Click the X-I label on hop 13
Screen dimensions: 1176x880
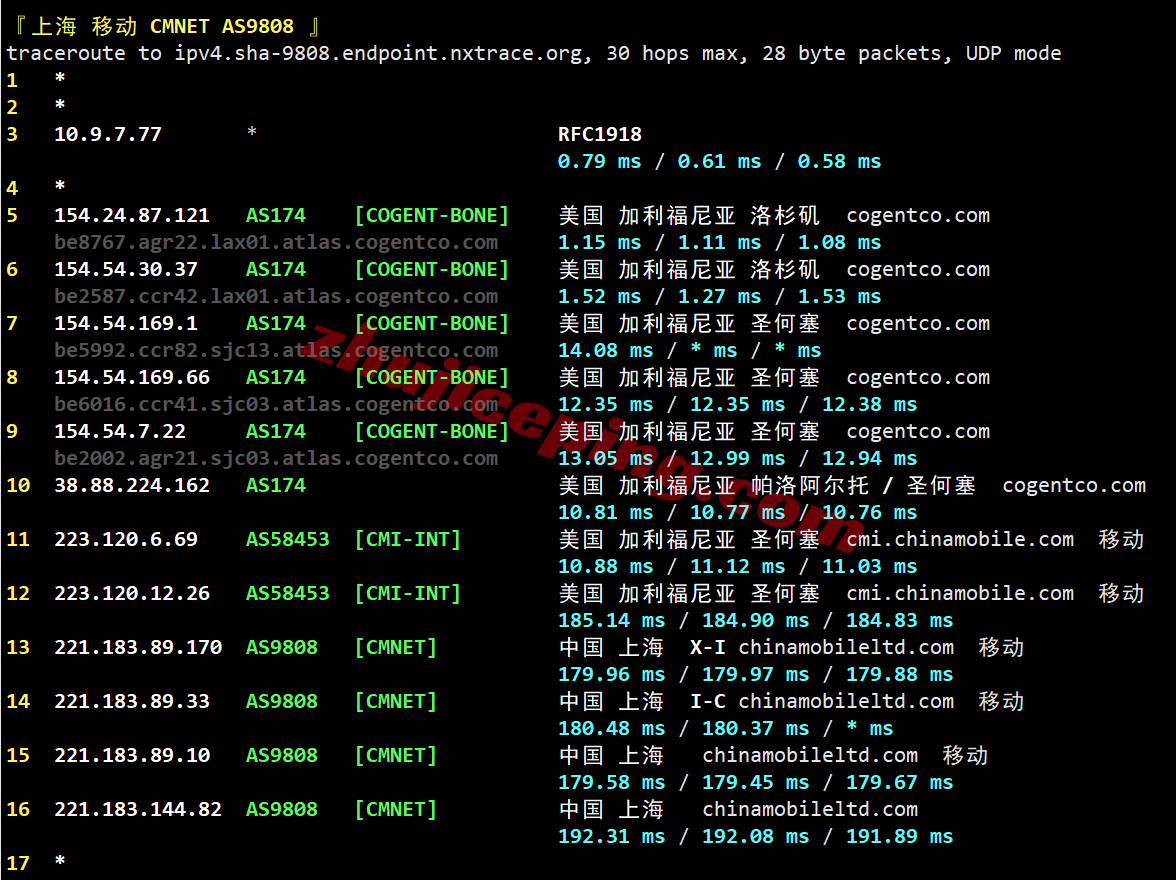707,647
